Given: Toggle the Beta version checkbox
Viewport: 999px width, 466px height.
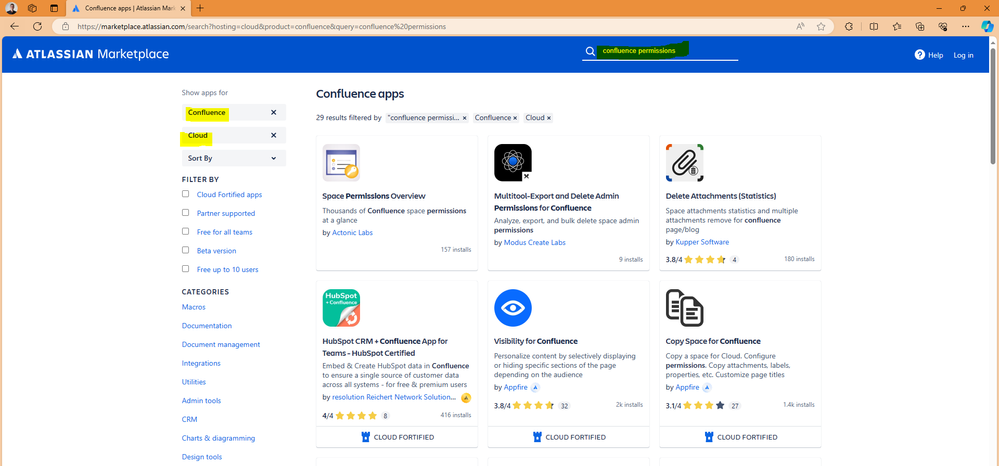Looking at the screenshot, I should coord(185,250).
